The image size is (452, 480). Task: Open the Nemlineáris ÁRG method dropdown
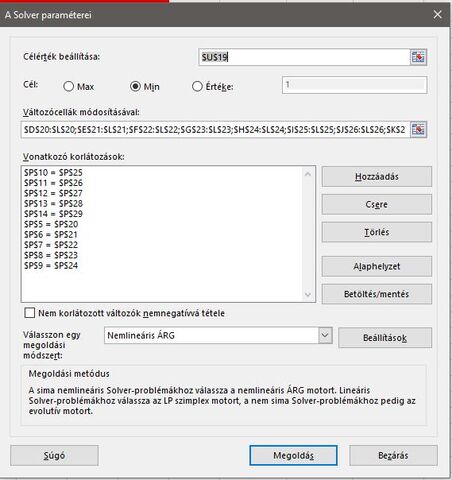[x=325, y=335]
